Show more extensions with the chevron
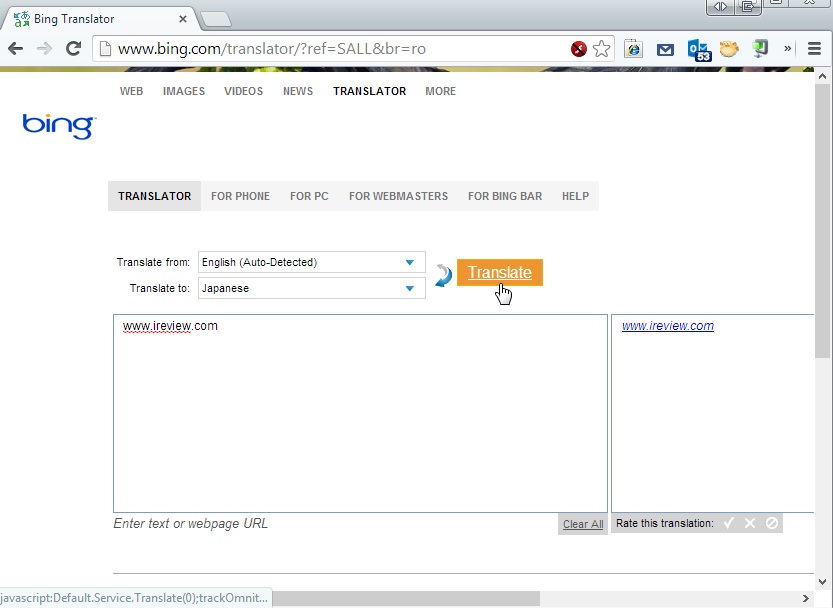 pos(787,49)
